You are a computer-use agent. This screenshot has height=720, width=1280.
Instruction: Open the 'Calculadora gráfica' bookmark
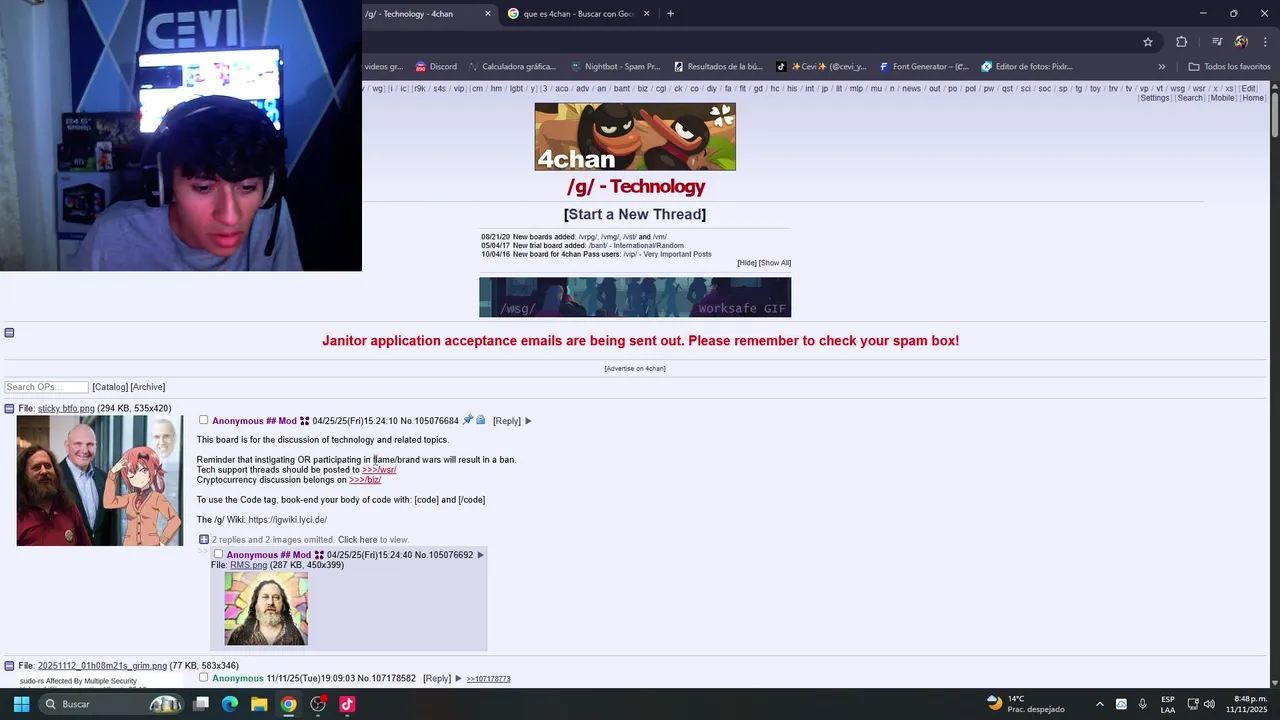click(511, 67)
